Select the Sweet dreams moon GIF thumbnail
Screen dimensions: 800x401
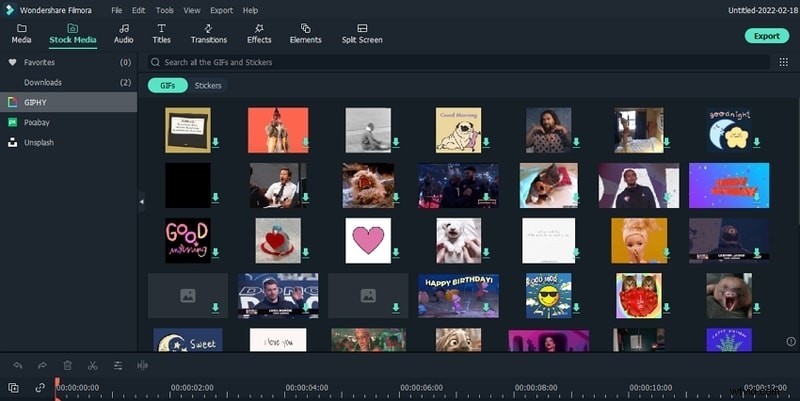(188, 340)
